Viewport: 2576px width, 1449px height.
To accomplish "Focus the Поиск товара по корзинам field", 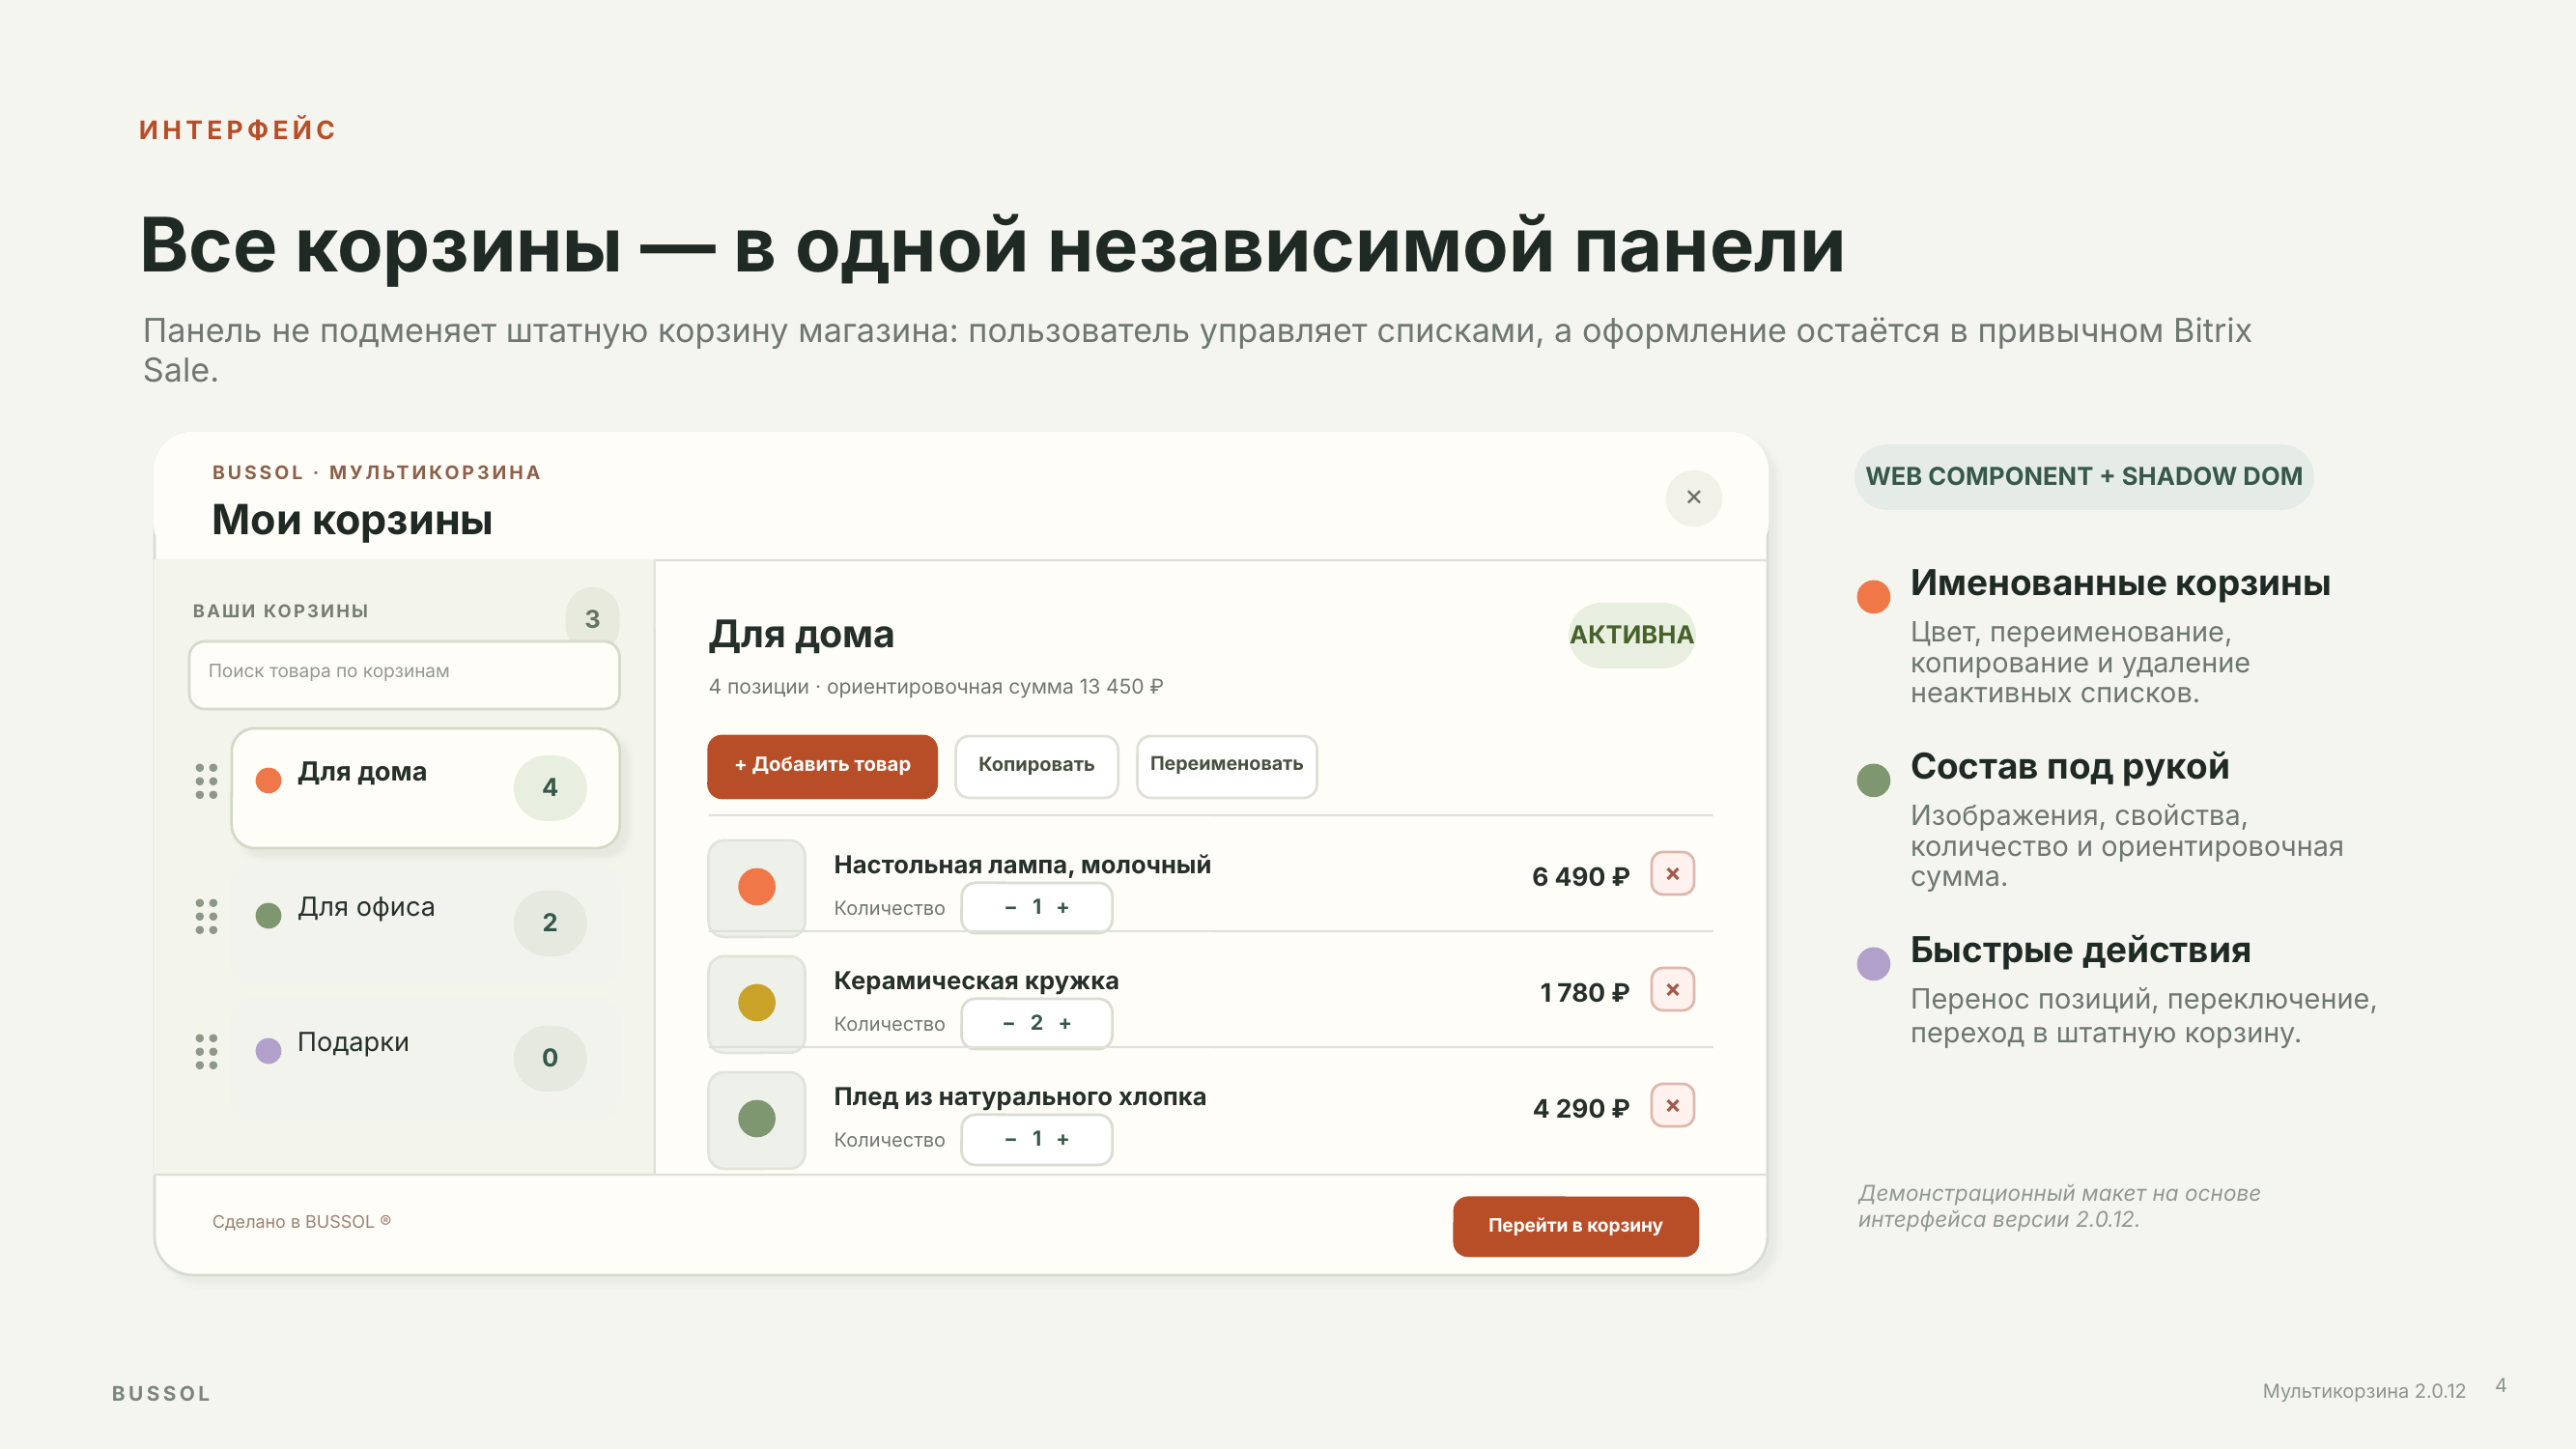I will [404, 674].
